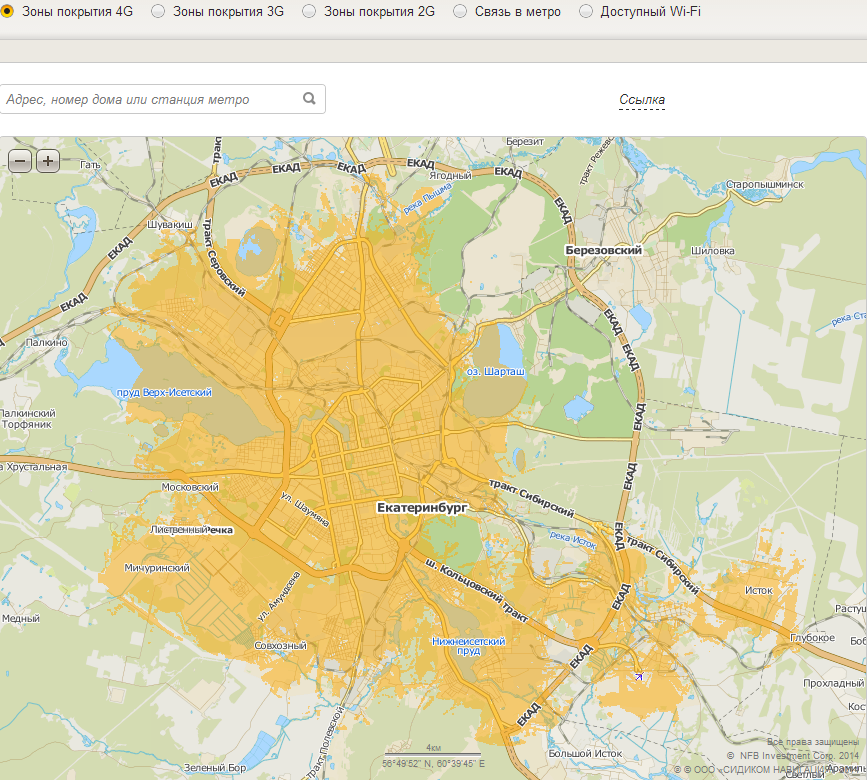Click the Исток settlement label
867x780 pixels.
(x=758, y=590)
